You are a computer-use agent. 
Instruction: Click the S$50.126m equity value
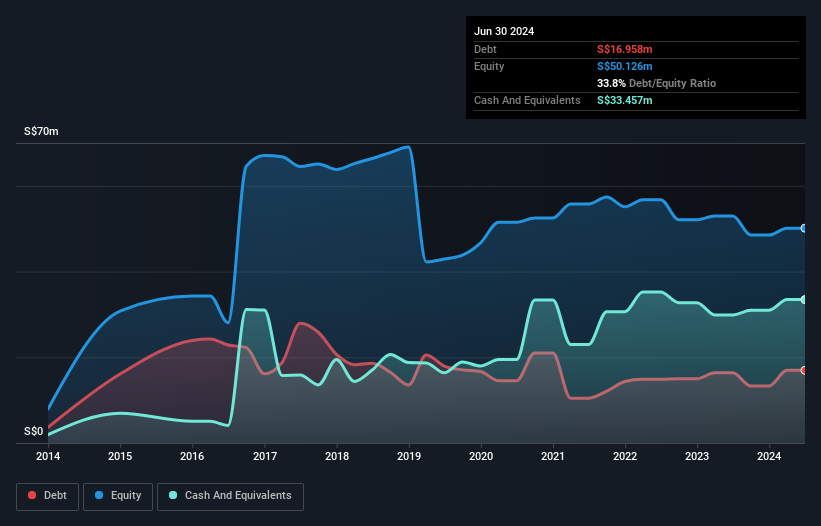[x=625, y=66]
